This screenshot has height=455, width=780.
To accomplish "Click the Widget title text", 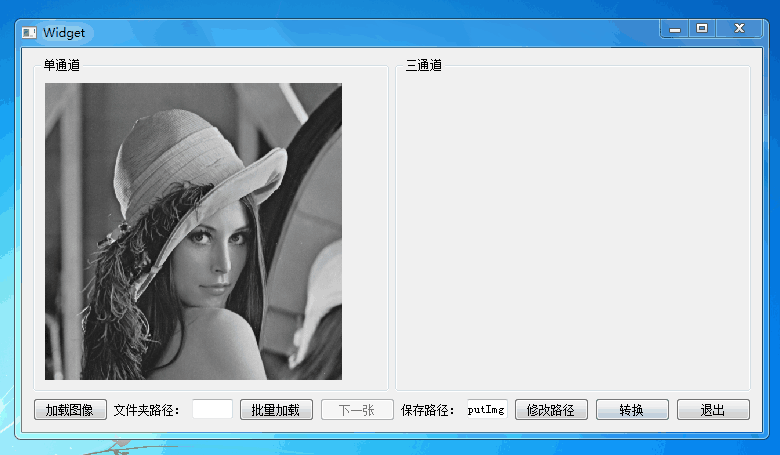I will pyautogui.click(x=64, y=33).
